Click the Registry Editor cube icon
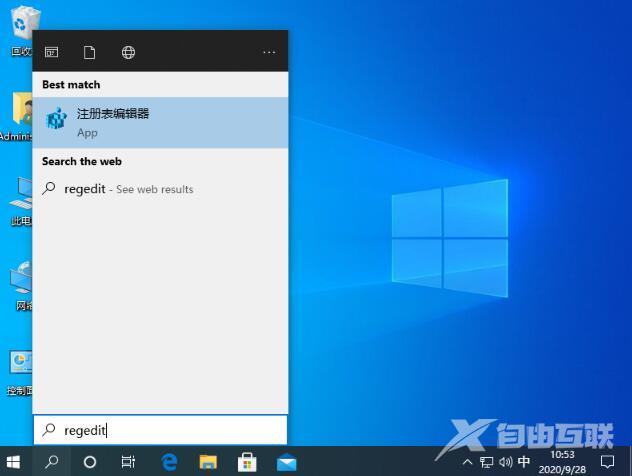The height and width of the screenshot is (476, 632). (x=56, y=122)
